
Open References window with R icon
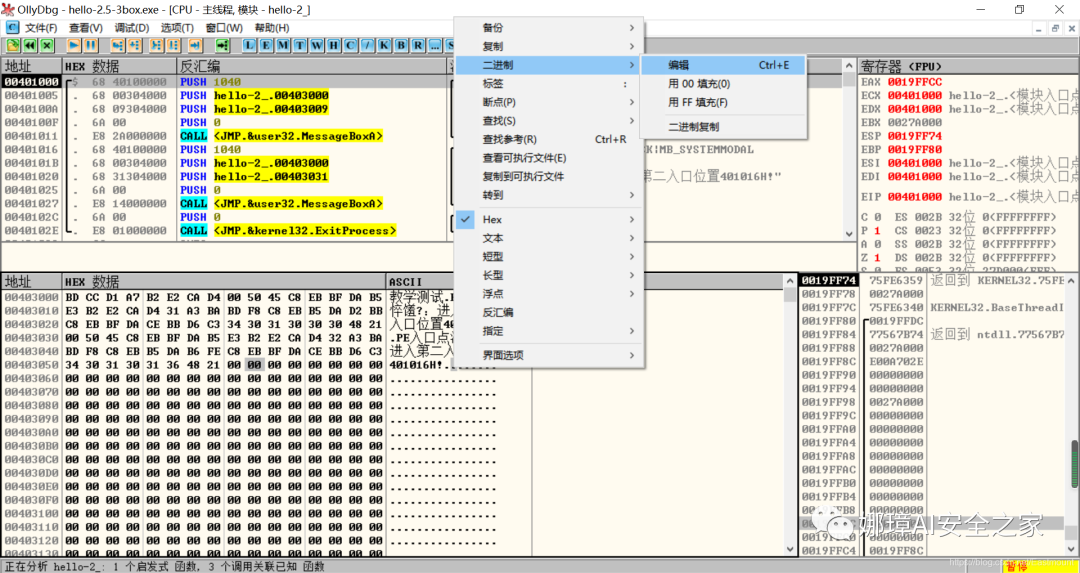(418, 45)
